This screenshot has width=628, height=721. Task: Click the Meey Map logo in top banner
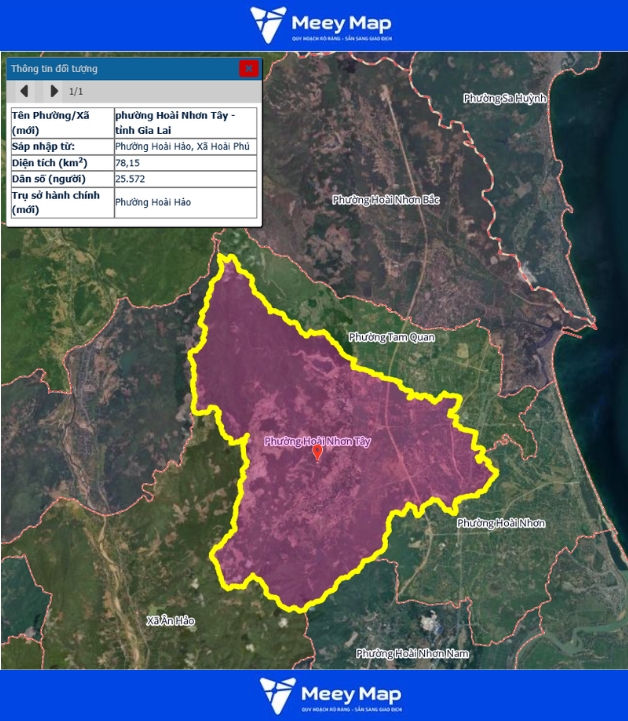[321, 25]
